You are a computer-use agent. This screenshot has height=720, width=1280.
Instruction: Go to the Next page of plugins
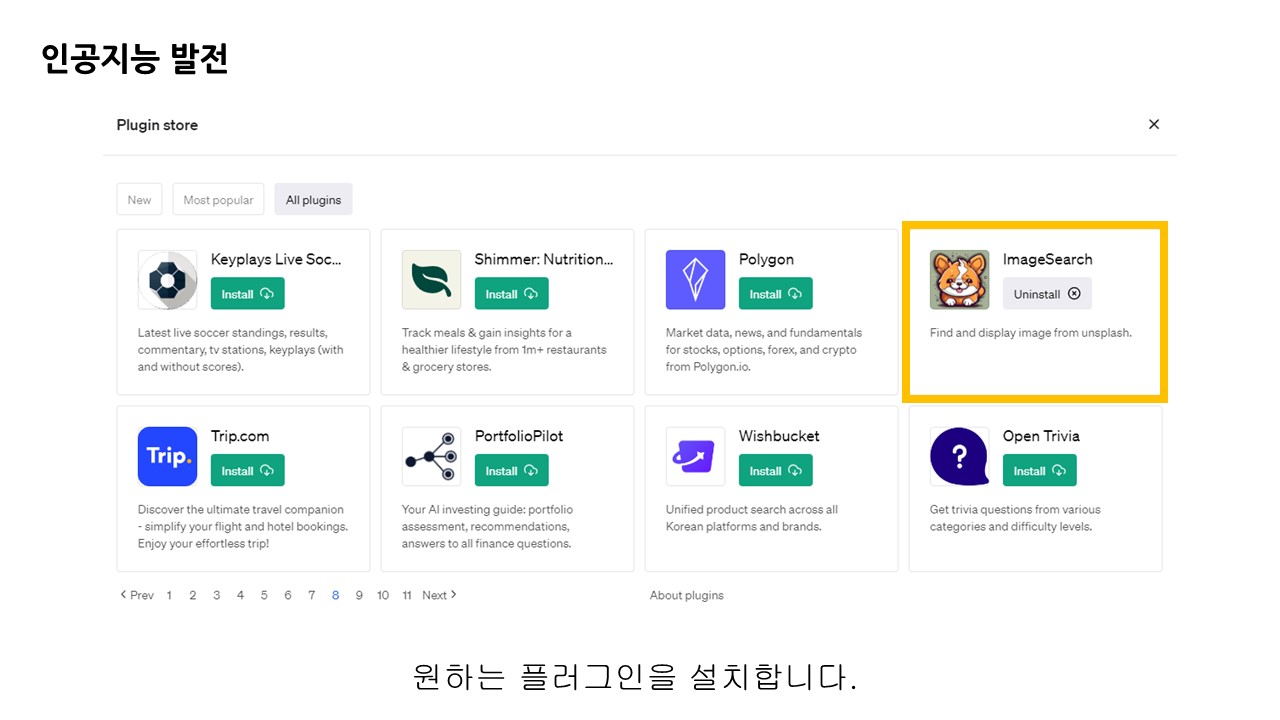(440, 595)
